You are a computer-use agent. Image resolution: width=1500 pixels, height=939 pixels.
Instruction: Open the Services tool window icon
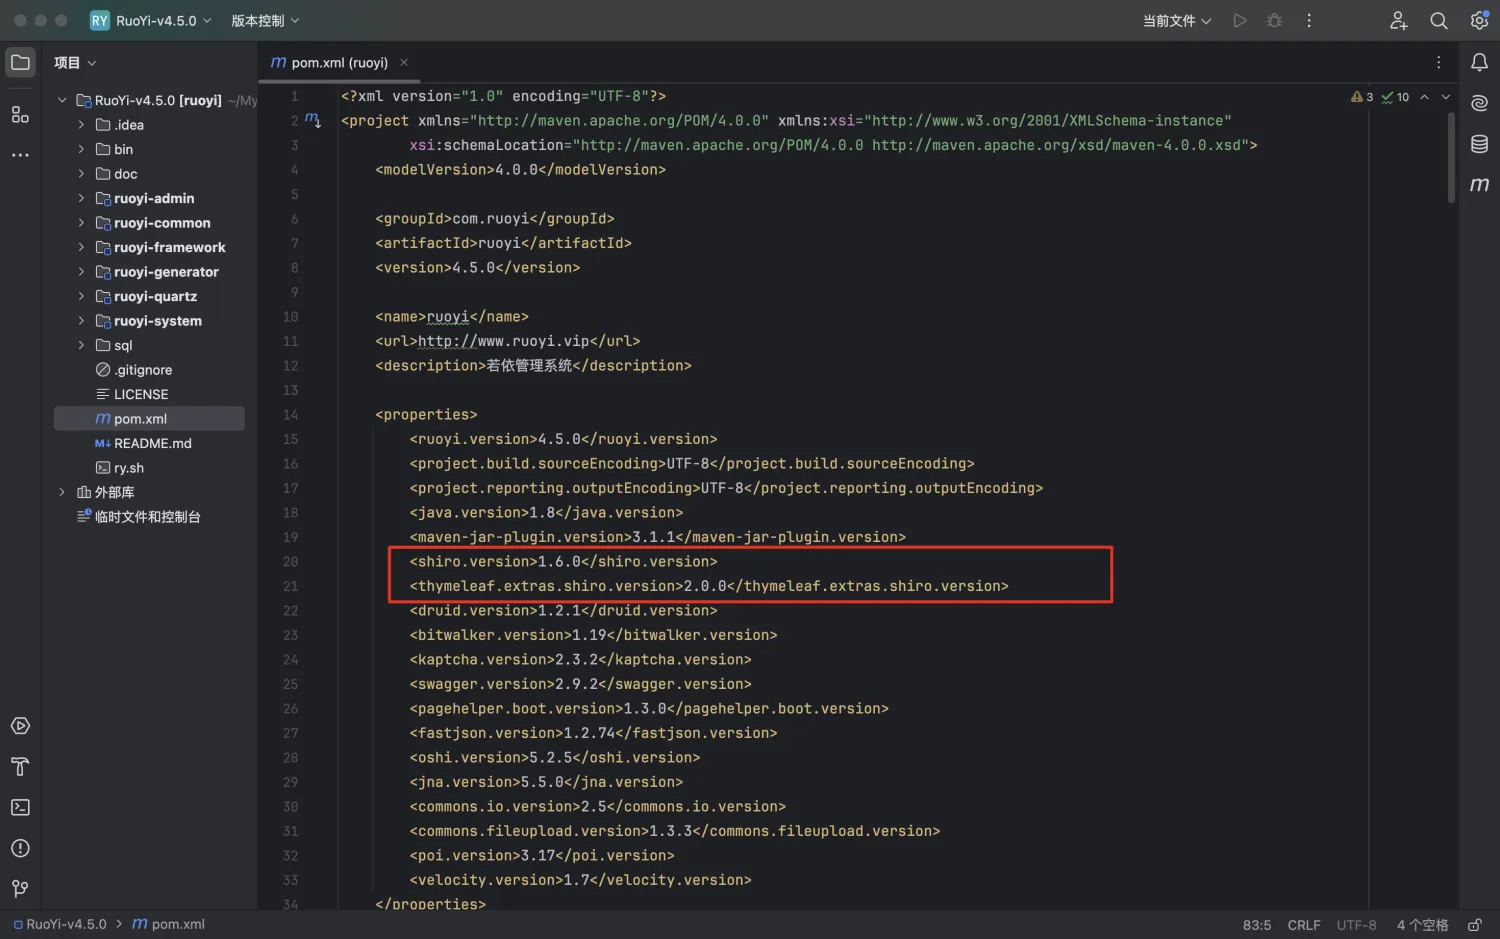point(20,726)
